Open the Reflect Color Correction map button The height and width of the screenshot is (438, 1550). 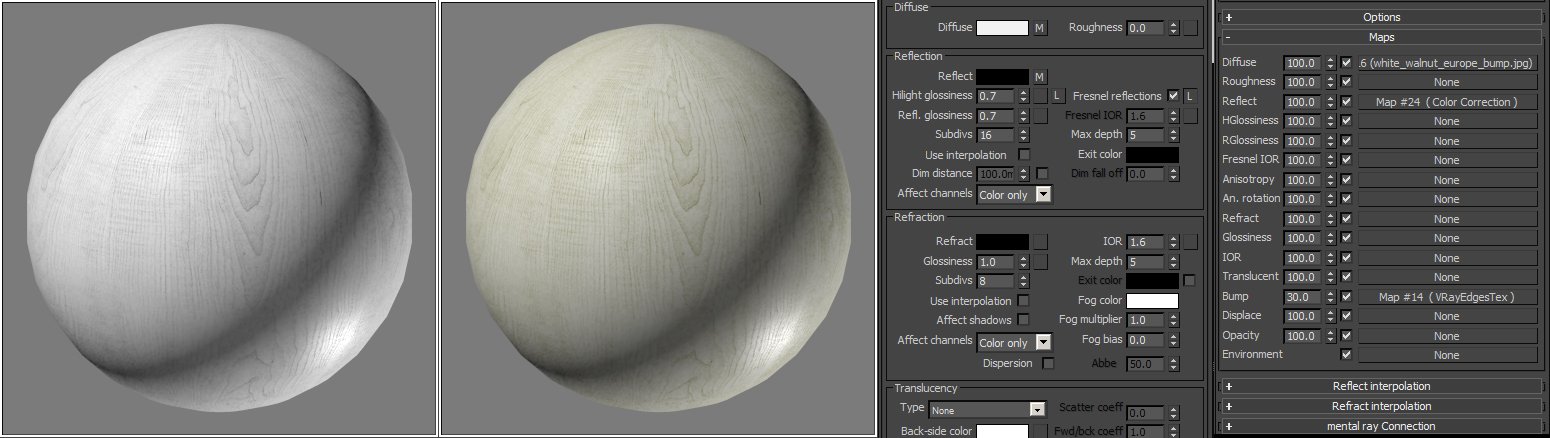(x=1446, y=102)
